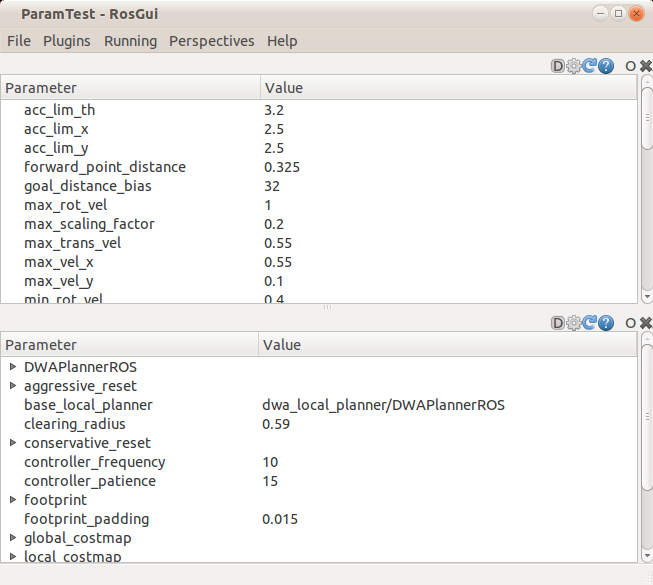The height and width of the screenshot is (585, 653).
Task: Open settings gear of the top panel
Action: point(574,66)
